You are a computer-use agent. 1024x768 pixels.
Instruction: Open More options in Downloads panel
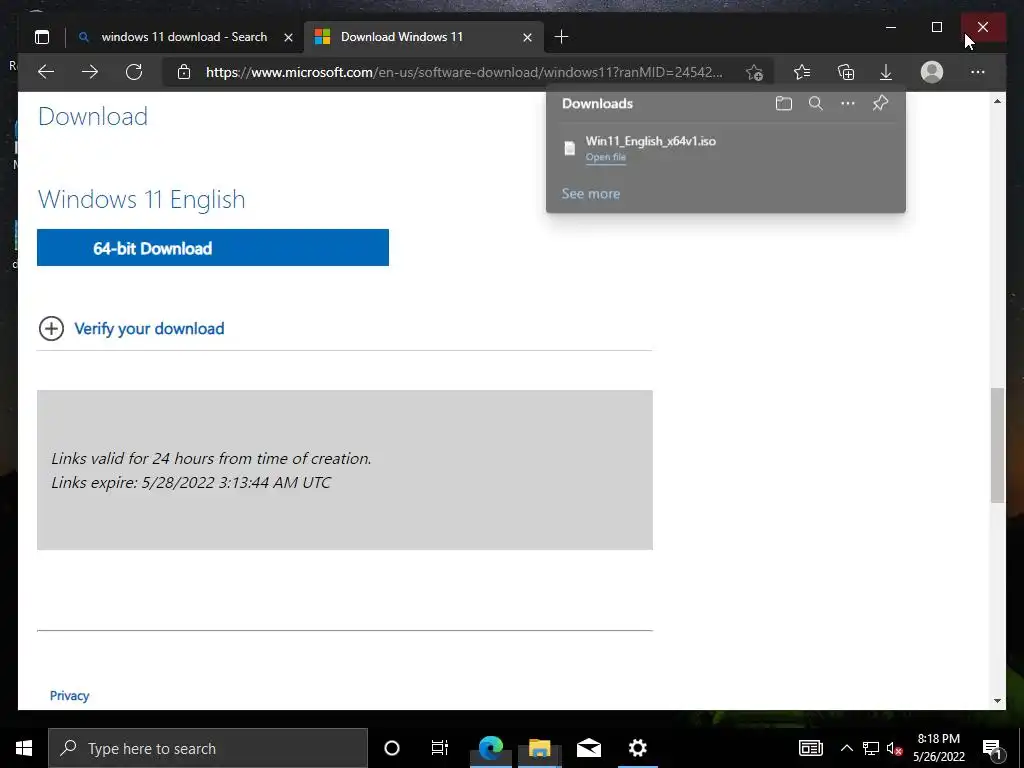coord(848,103)
